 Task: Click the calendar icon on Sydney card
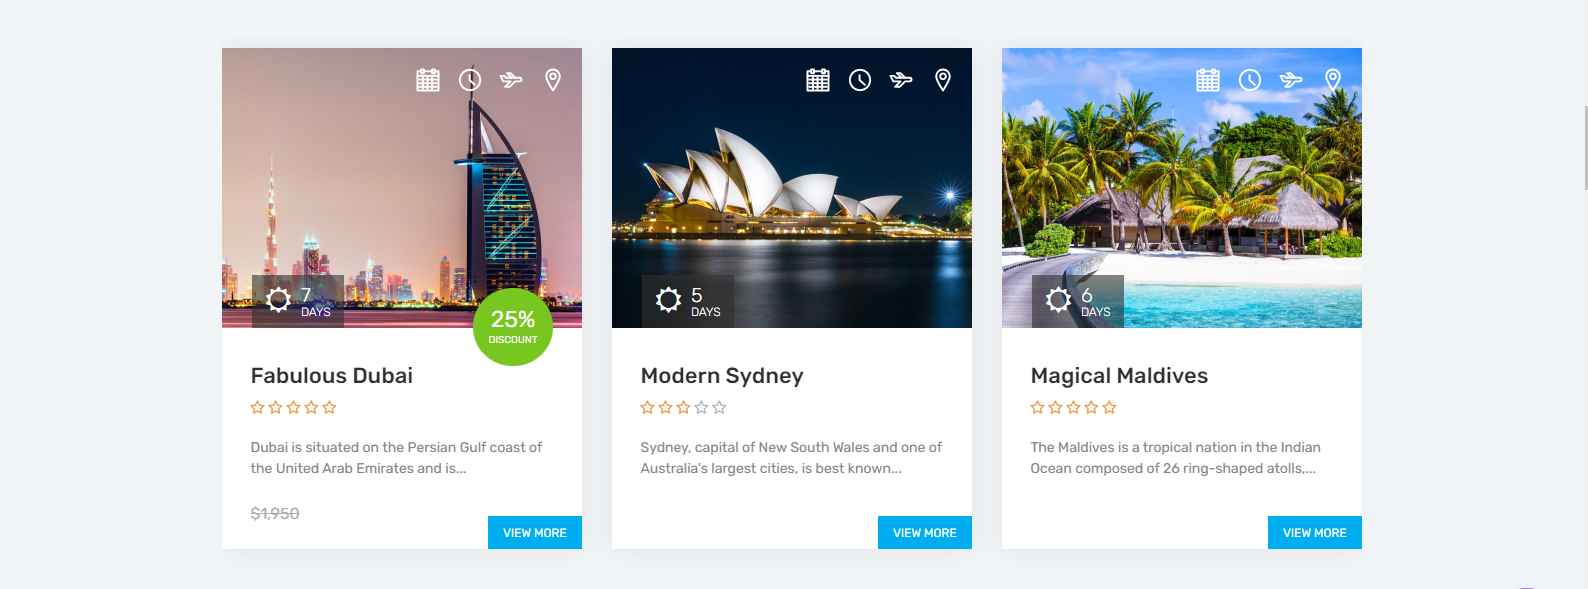(x=818, y=80)
